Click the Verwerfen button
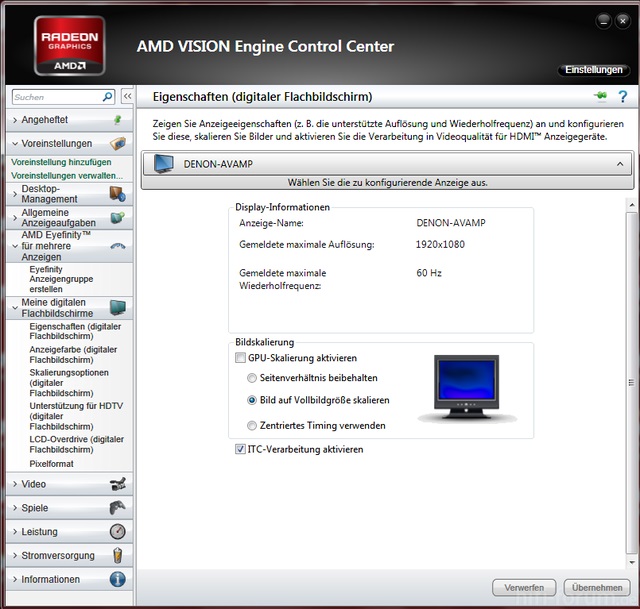 pos(524,588)
